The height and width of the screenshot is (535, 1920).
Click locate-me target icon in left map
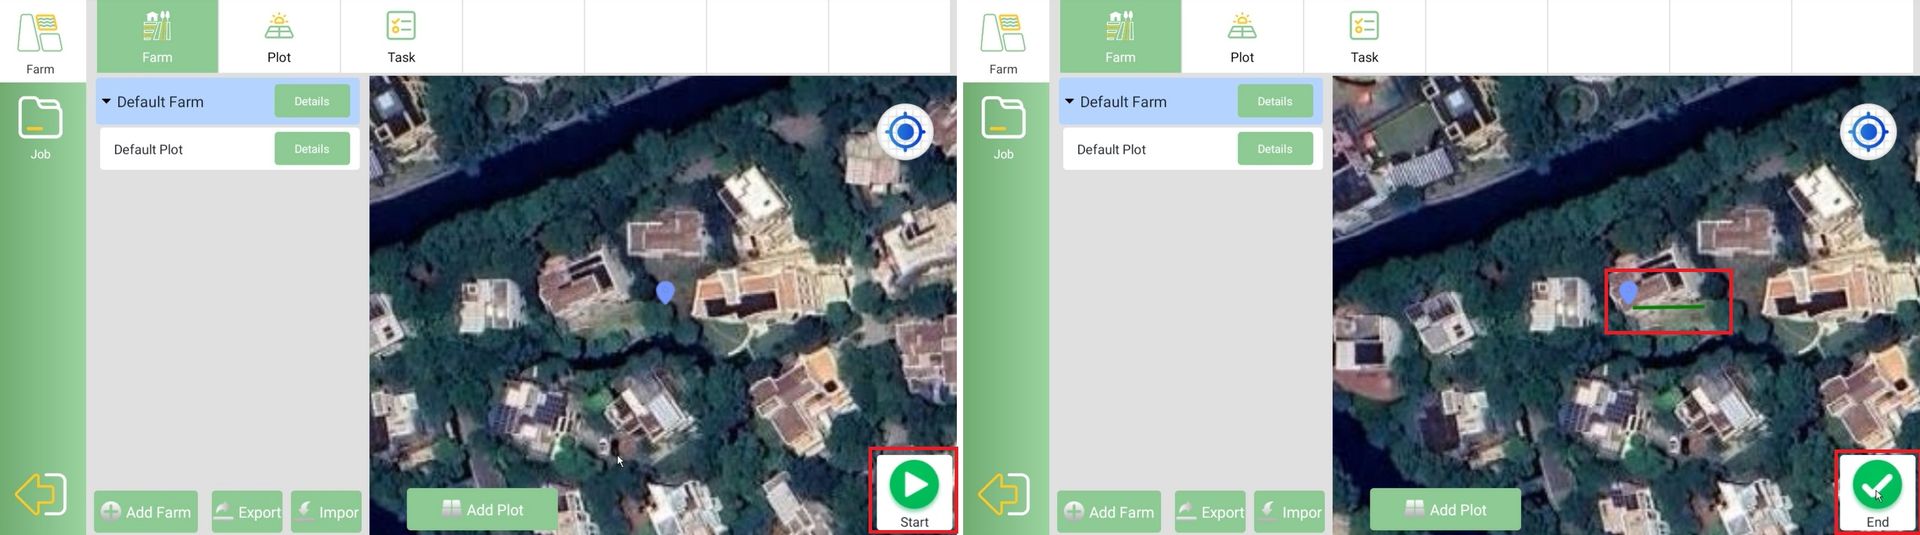pos(905,132)
